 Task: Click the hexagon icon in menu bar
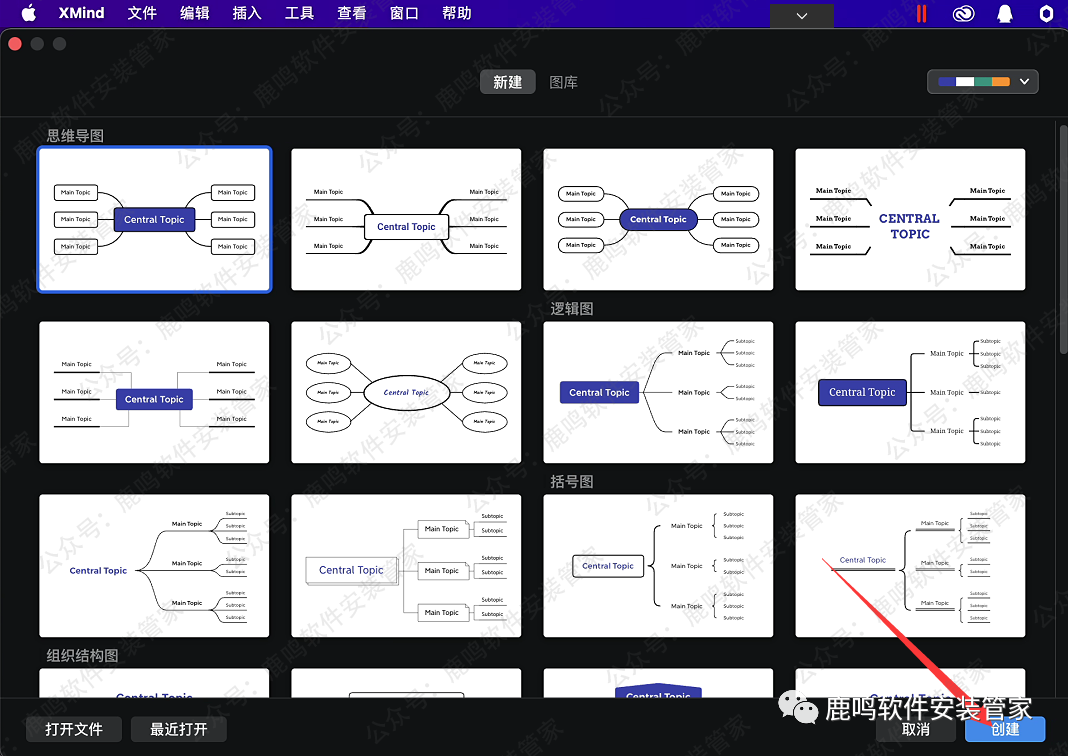click(1046, 14)
